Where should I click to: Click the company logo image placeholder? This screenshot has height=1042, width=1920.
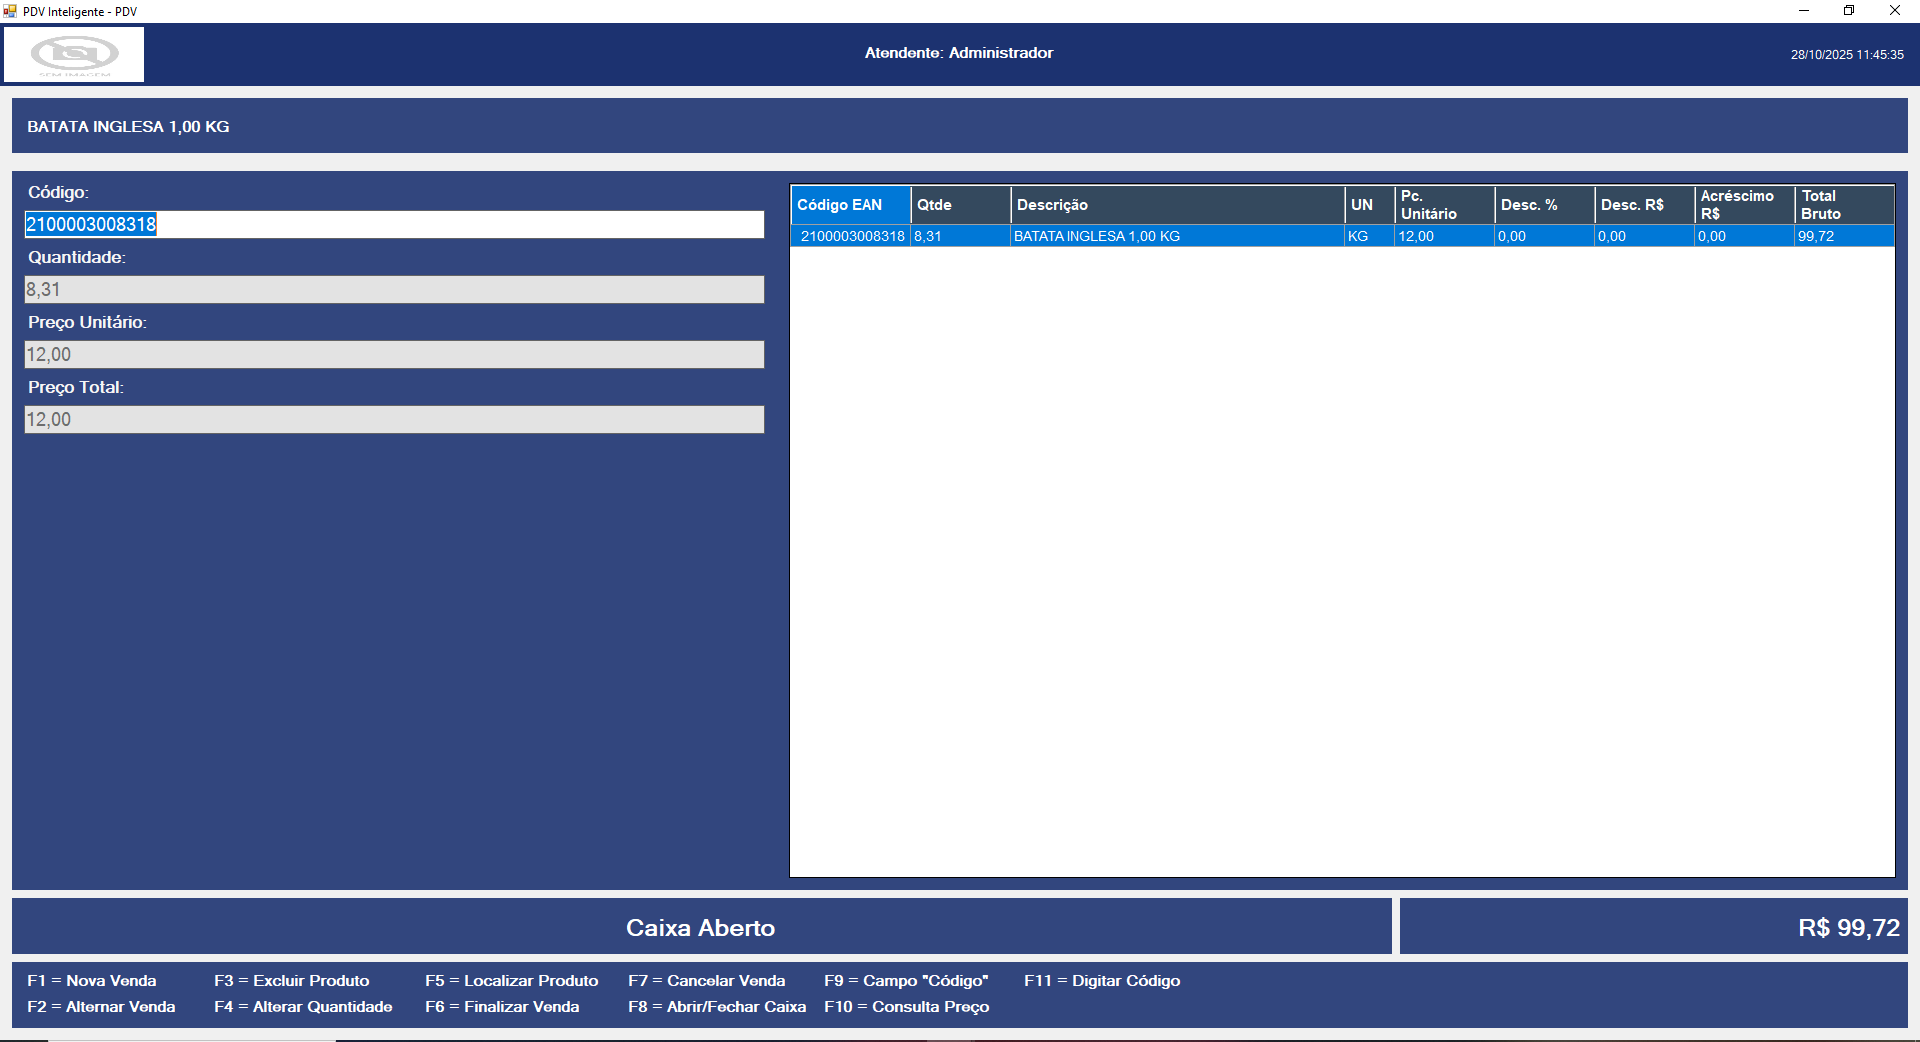[x=74, y=54]
